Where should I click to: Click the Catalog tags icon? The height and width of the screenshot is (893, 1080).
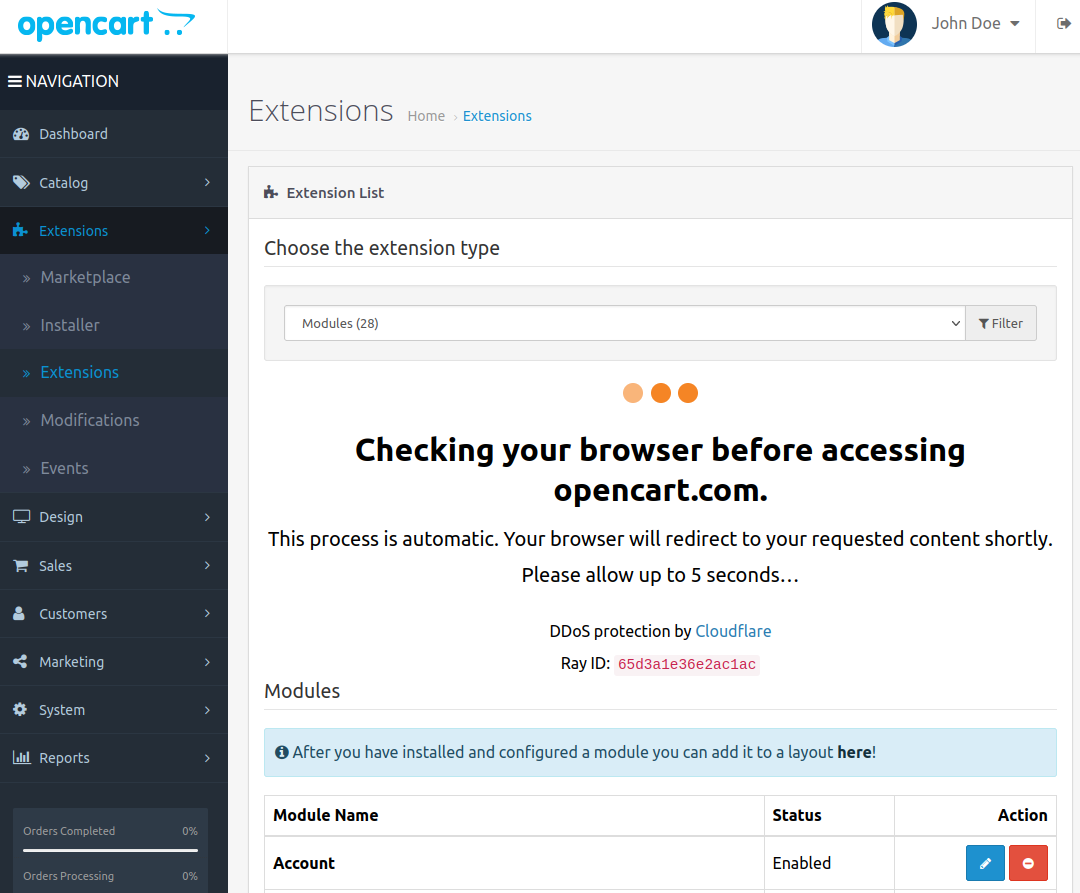21,182
